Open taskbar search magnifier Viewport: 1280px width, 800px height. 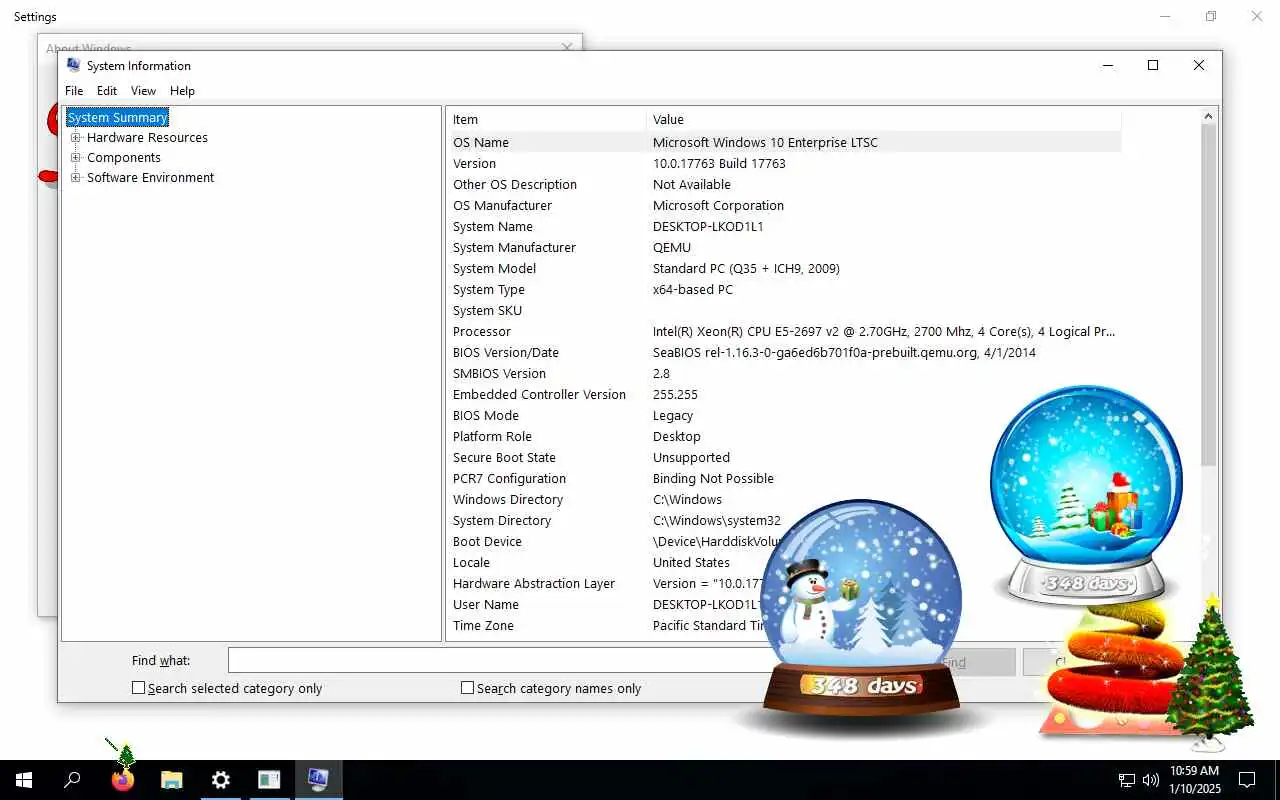72,780
